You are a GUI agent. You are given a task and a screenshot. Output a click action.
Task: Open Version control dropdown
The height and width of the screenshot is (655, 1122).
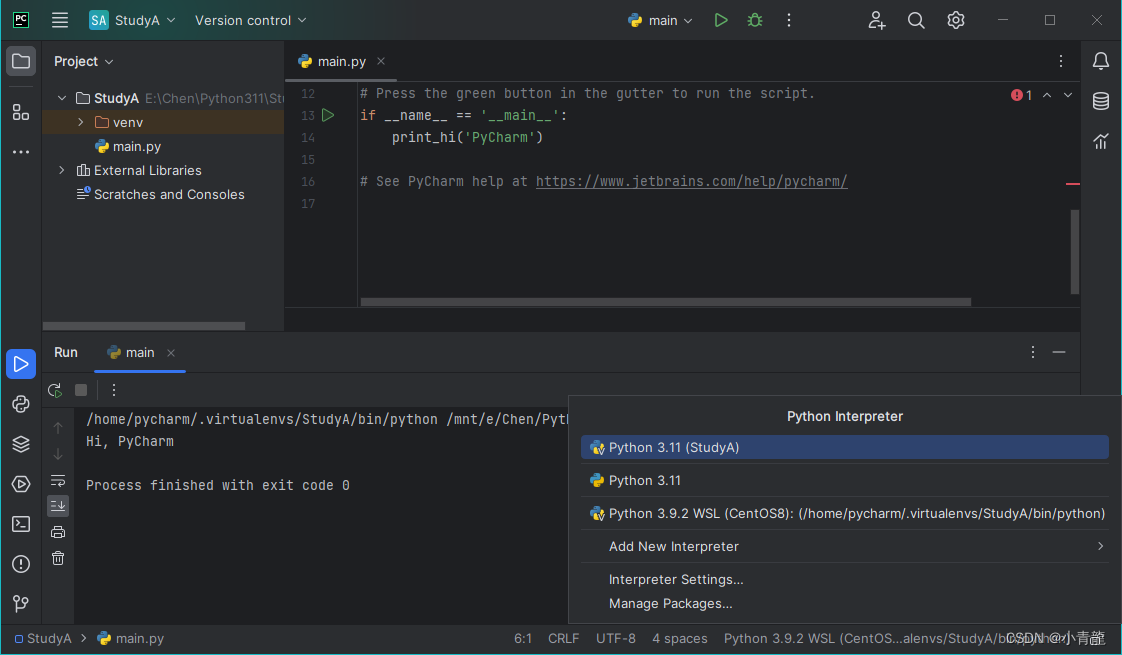tap(250, 20)
